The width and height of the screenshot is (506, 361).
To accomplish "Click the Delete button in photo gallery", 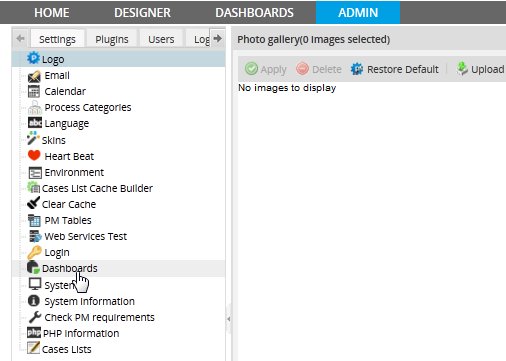I will [x=319, y=69].
